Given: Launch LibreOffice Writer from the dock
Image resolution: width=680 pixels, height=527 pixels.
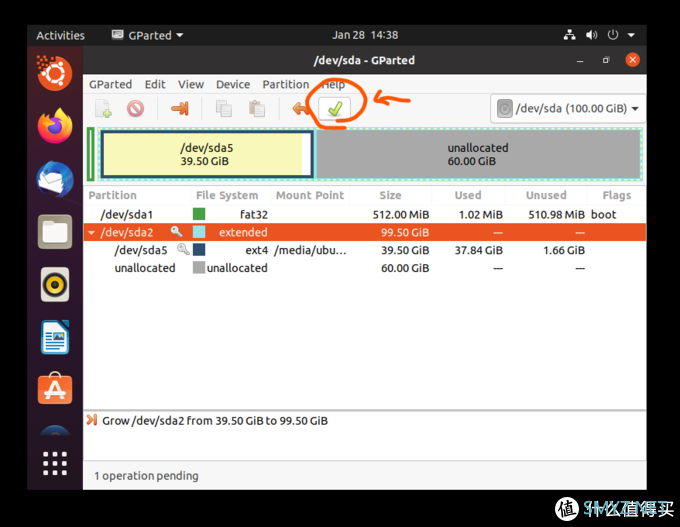Looking at the screenshot, I should pyautogui.click(x=55, y=337).
